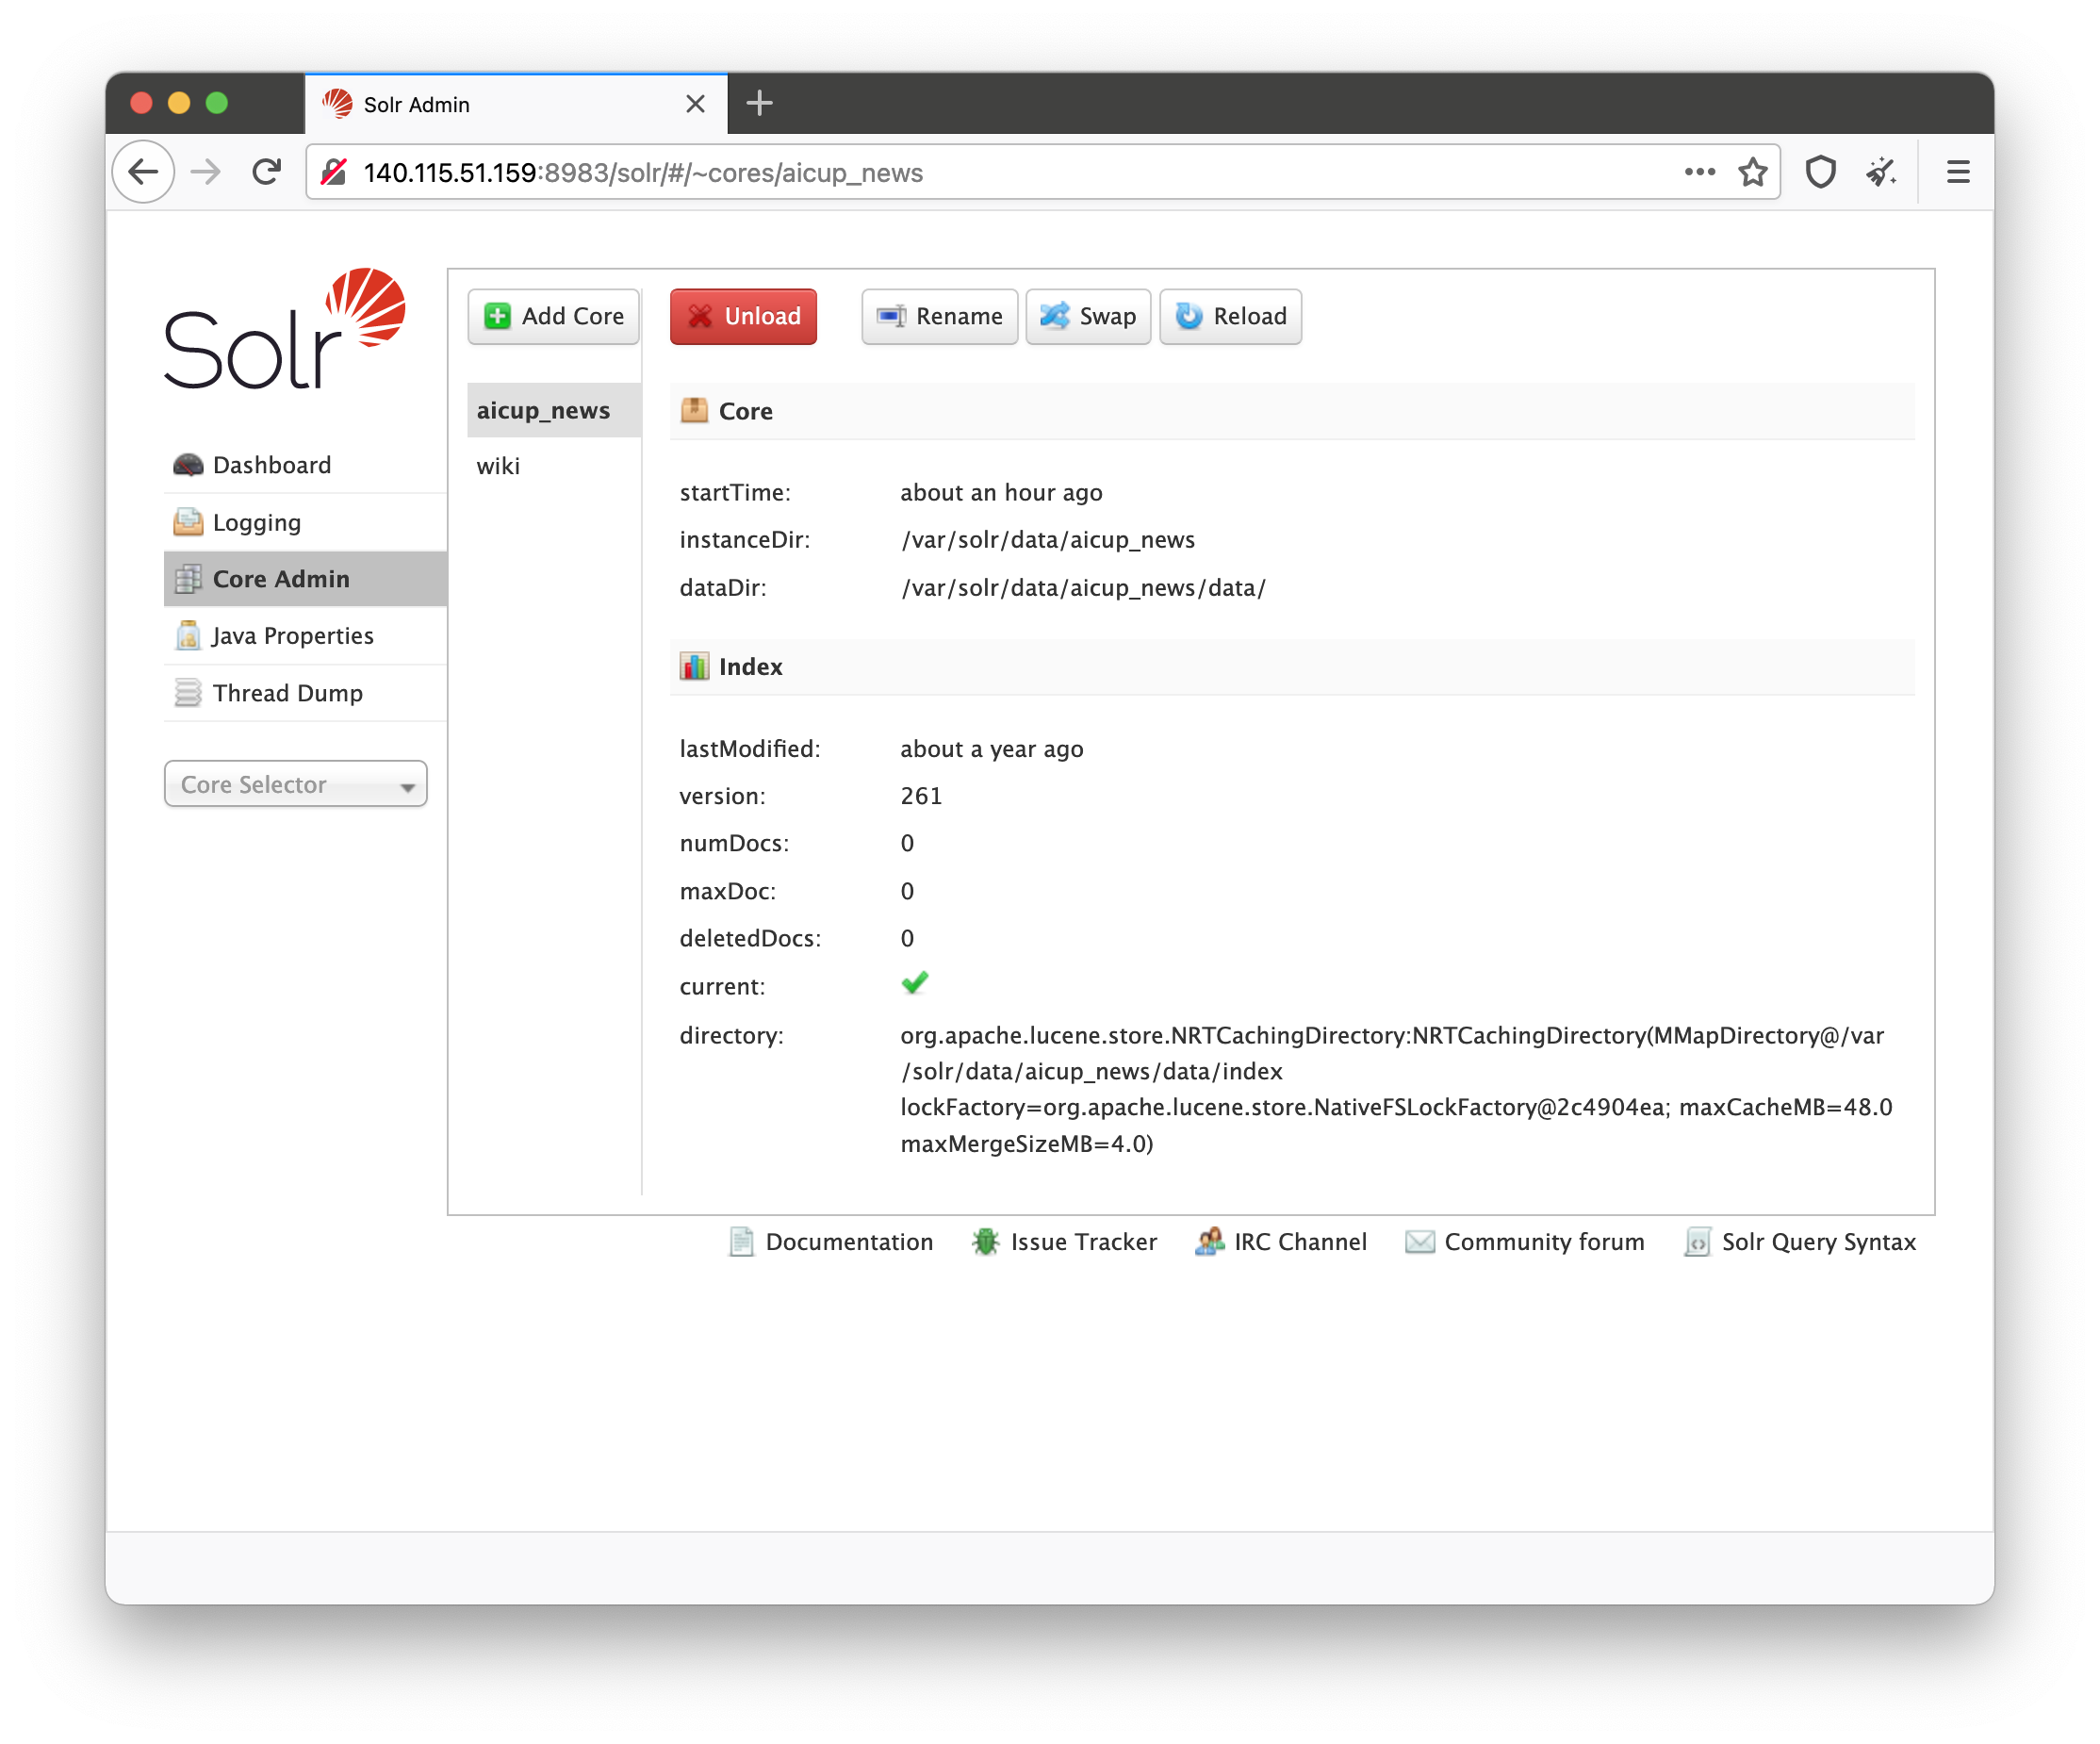Open a new browser tab
The width and height of the screenshot is (2100, 1744).
point(760,103)
